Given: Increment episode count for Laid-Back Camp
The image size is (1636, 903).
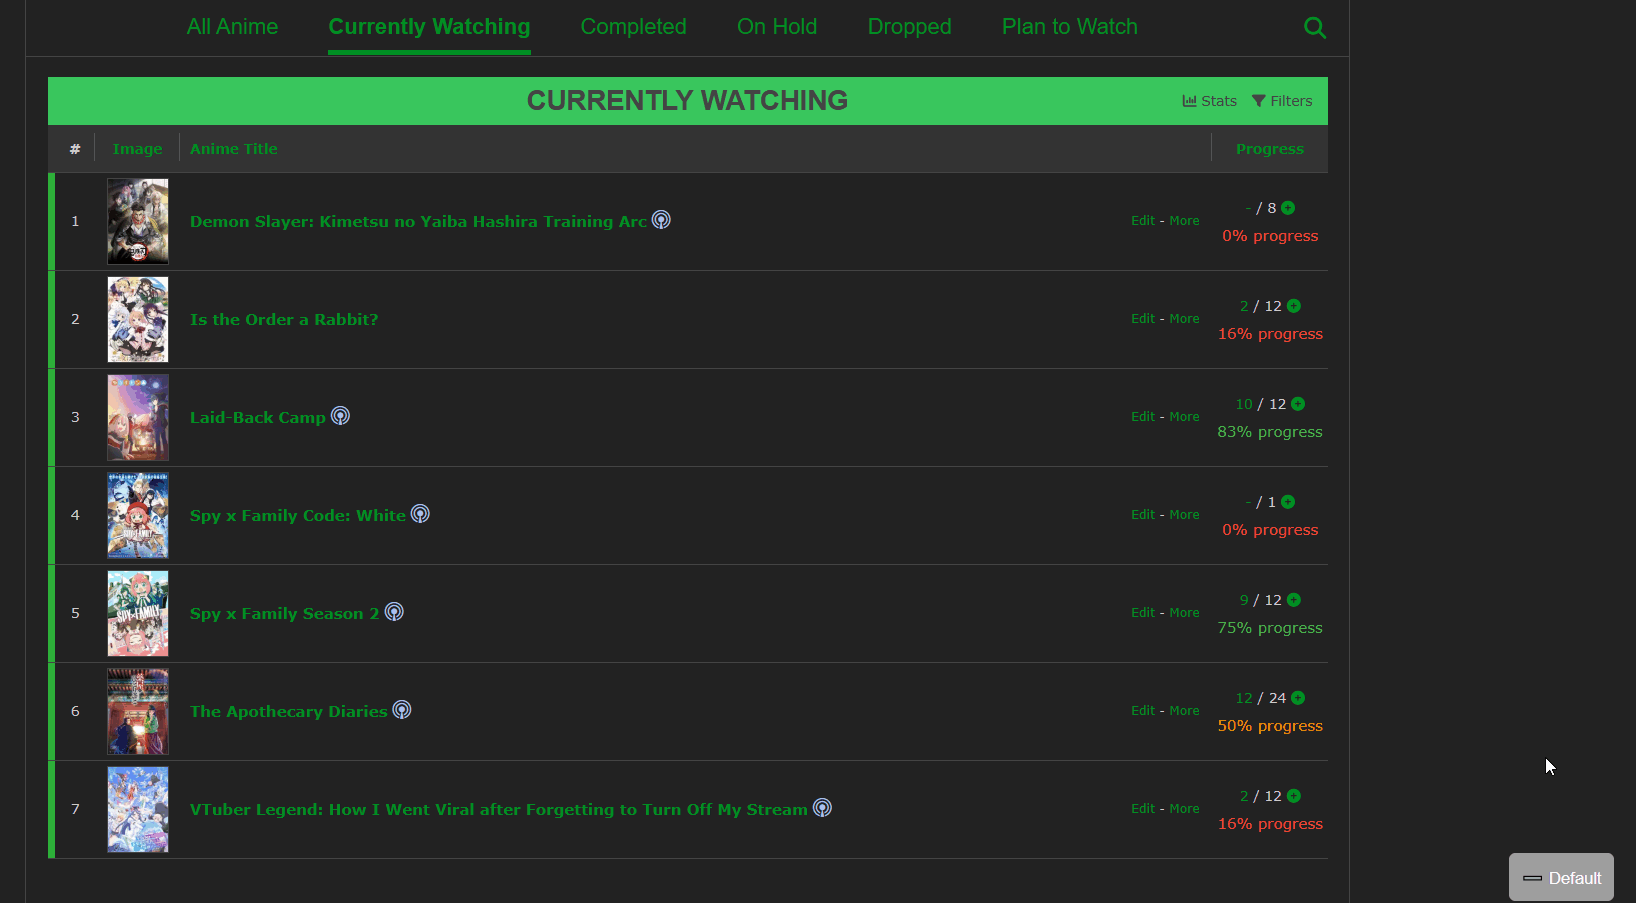Looking at the screenshot, I should (1298, 404).
